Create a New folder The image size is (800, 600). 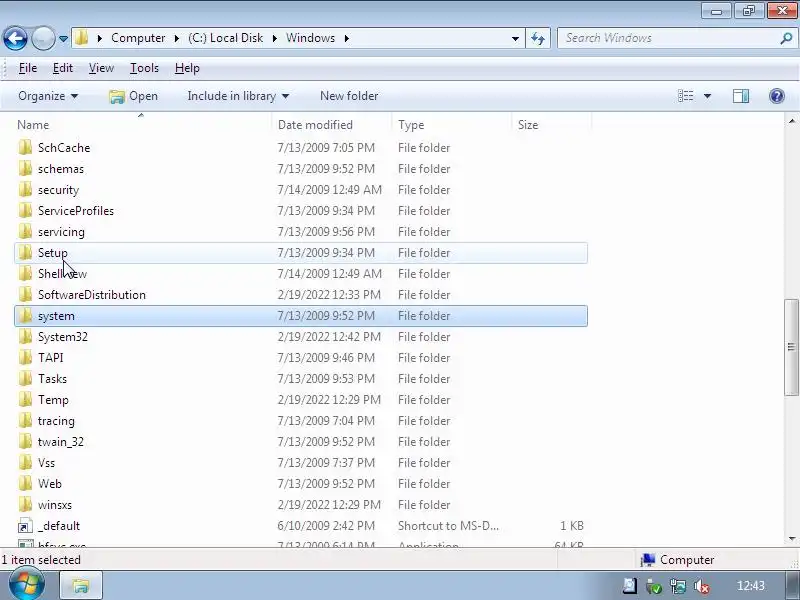[349, 96]
